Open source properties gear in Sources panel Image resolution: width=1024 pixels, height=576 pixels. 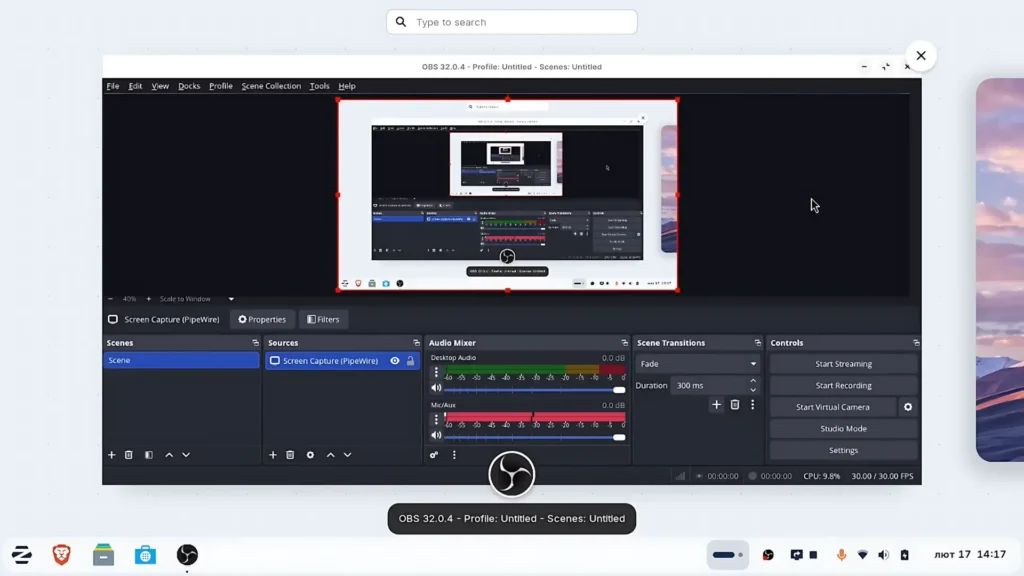(310, 455)
